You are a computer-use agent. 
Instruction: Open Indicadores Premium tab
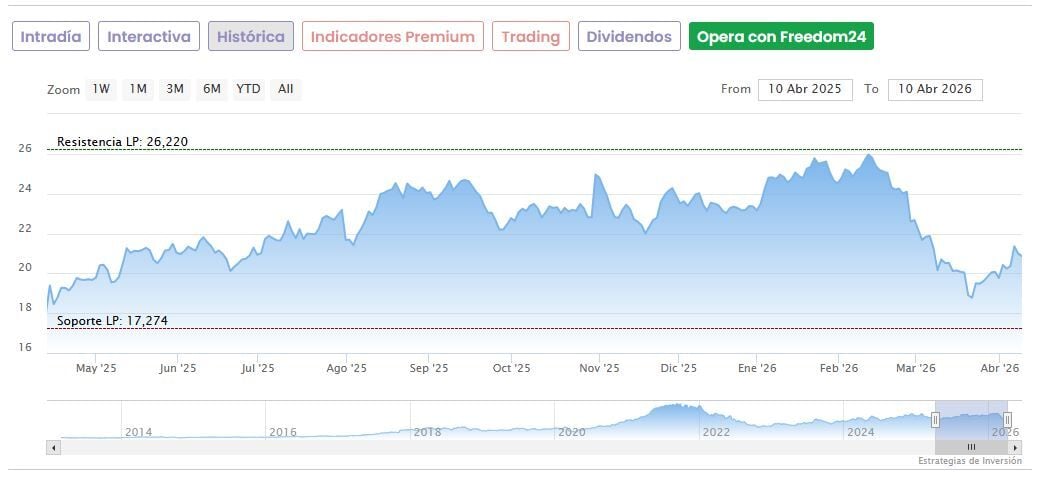(393, 37)
